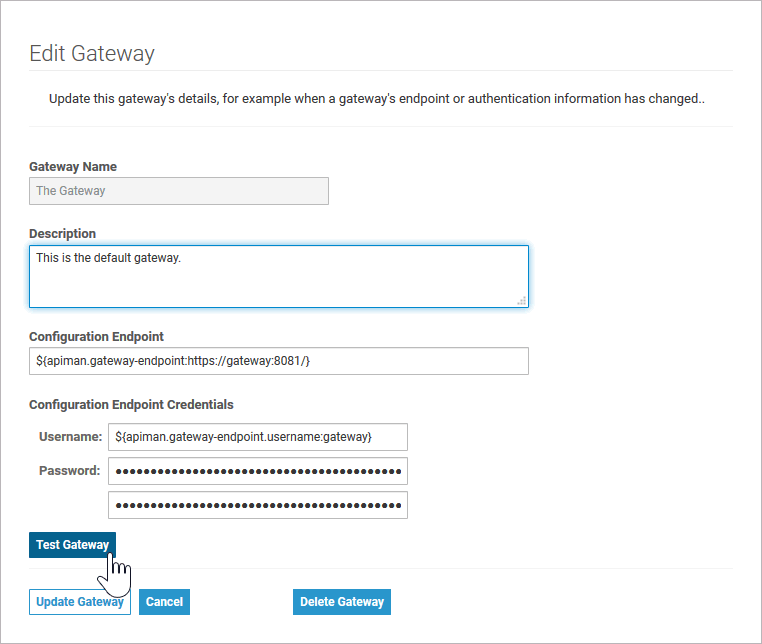The height and width of the screenshot is (644, 762).
Task: Click into the Configuration Endpoint field
Action: click(278, 361)
